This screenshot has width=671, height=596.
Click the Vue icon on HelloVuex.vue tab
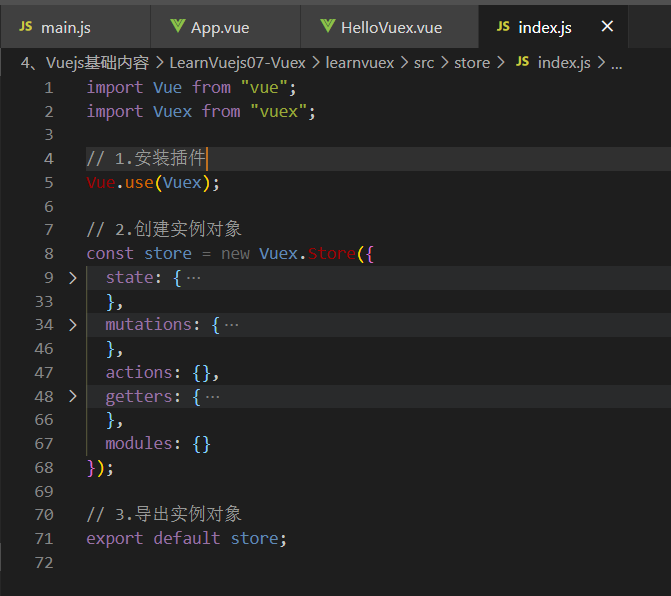[x=327, y=27]
